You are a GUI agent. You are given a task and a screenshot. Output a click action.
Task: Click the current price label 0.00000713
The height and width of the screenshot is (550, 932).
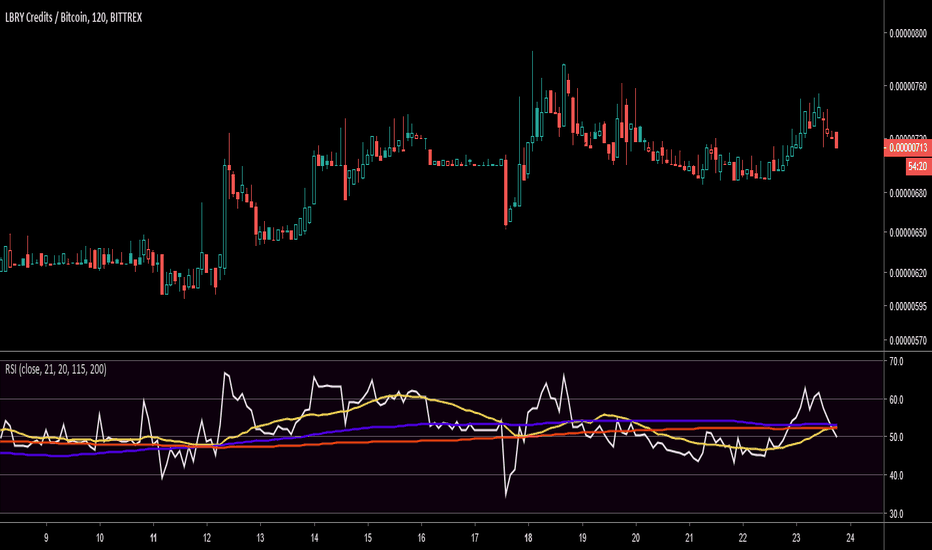click(x=908, y=147)
